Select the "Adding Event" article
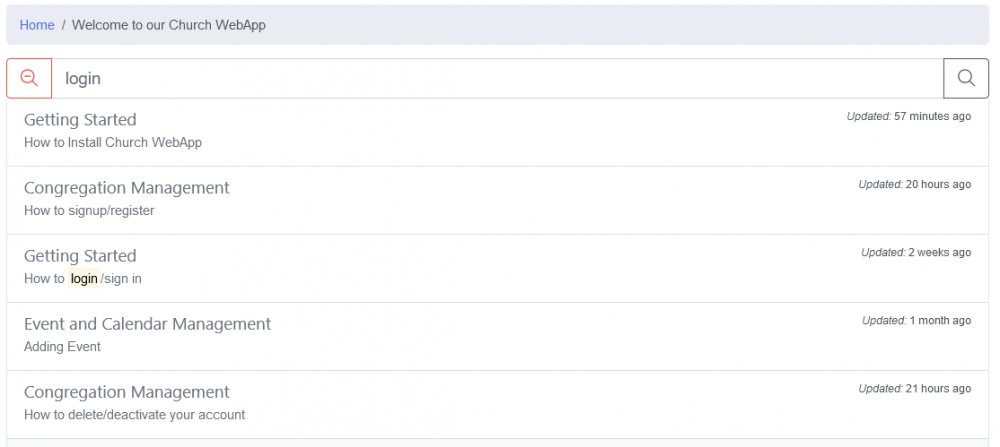This screenshot has width=1000, height=447. pos(62,347)
